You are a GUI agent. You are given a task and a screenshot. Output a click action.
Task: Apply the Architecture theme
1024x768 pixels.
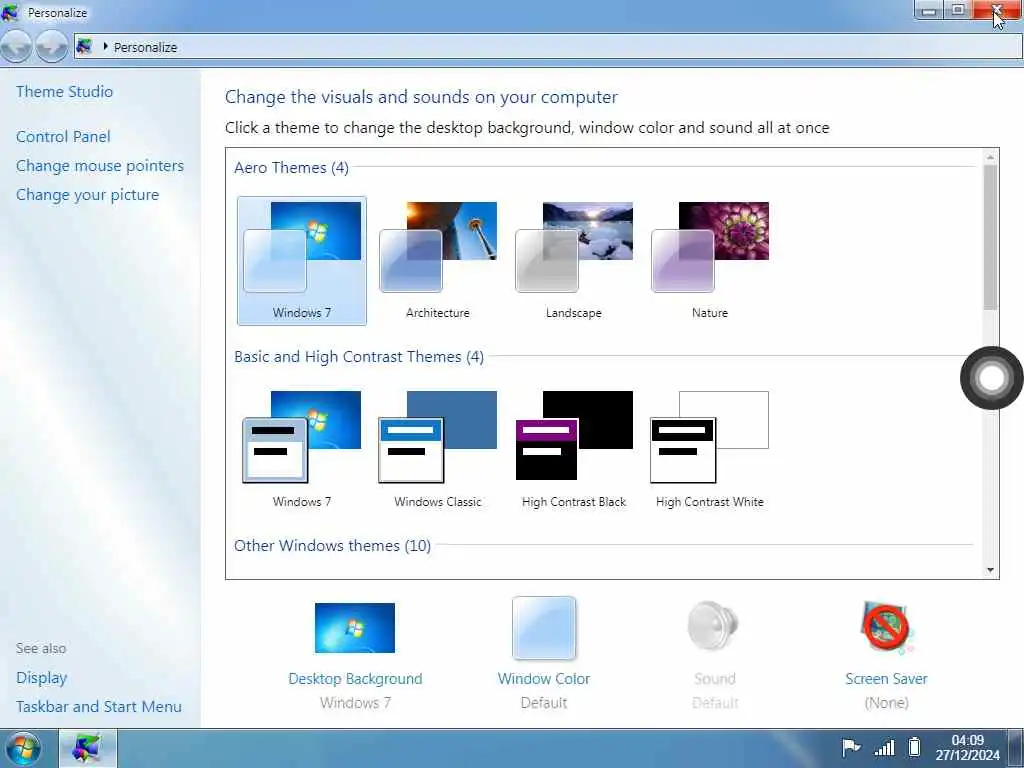point(438,261)
